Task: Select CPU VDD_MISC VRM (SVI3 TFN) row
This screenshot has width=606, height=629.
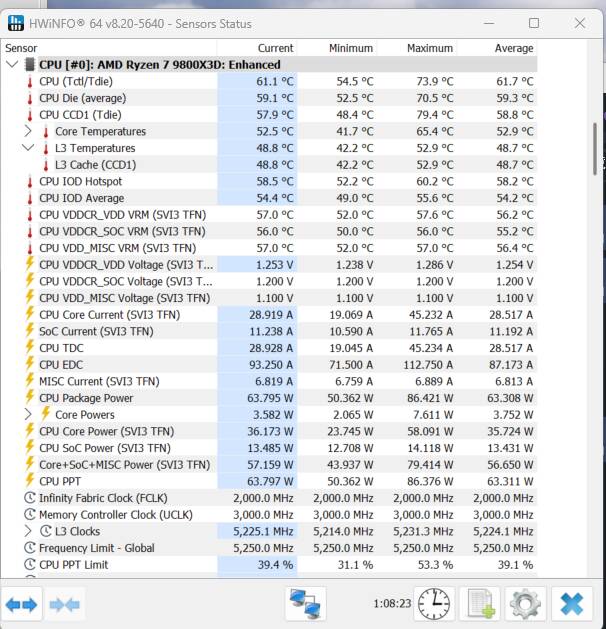Action: [x=269, y=248]
